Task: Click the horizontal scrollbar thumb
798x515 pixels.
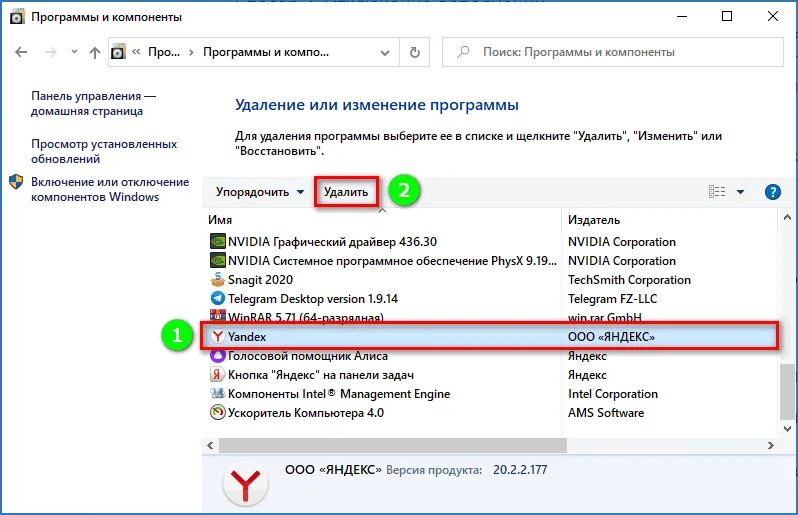Action: (x=392, y=445)
